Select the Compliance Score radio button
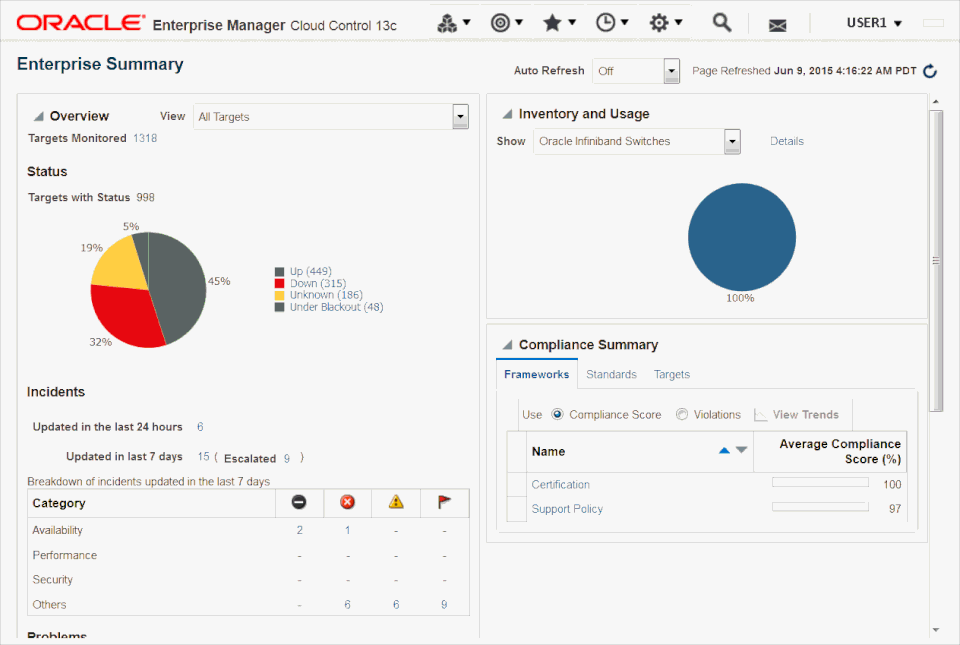Image resolution: width=960 pixels, height=645 pixels. 557,414
